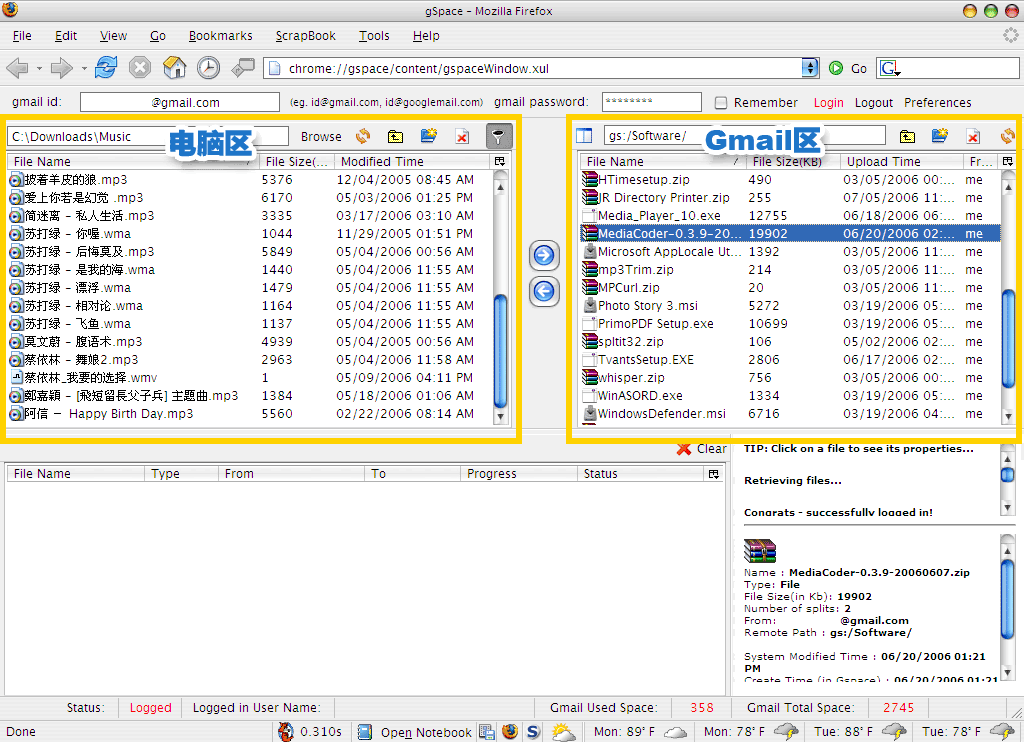Click the Login link
Viewport: 1024px width, 742px height.
828,102
